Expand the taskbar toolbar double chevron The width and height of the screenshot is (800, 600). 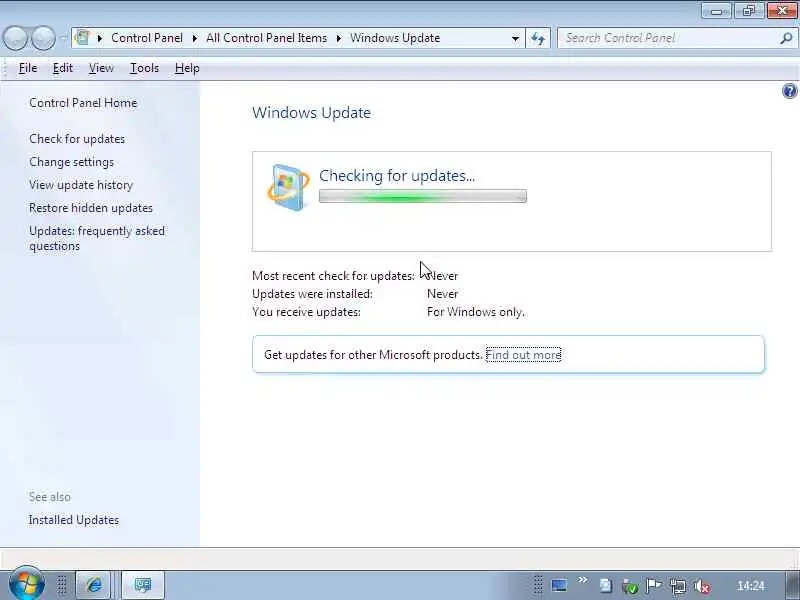tap(583, 580)
